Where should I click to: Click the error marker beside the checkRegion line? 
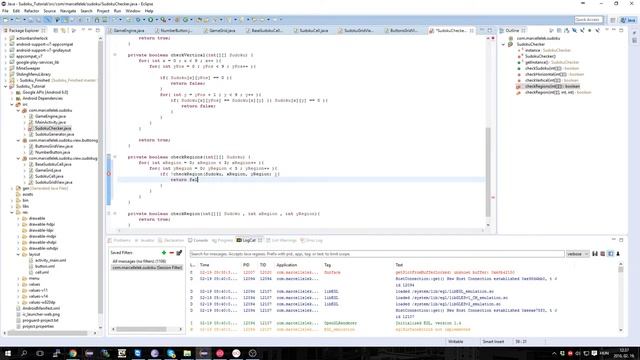click(x=109, y=174)
